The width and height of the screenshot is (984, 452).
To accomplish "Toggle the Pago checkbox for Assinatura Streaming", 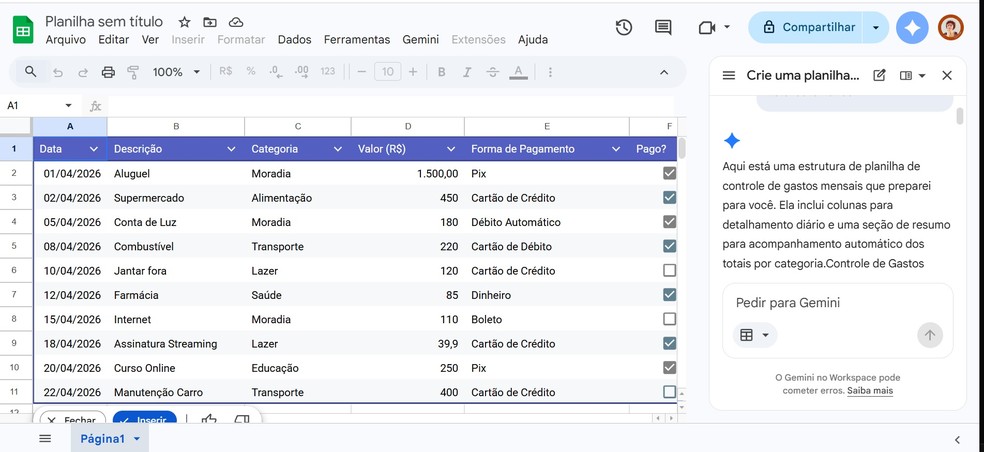I will click(x=670, y=343).
